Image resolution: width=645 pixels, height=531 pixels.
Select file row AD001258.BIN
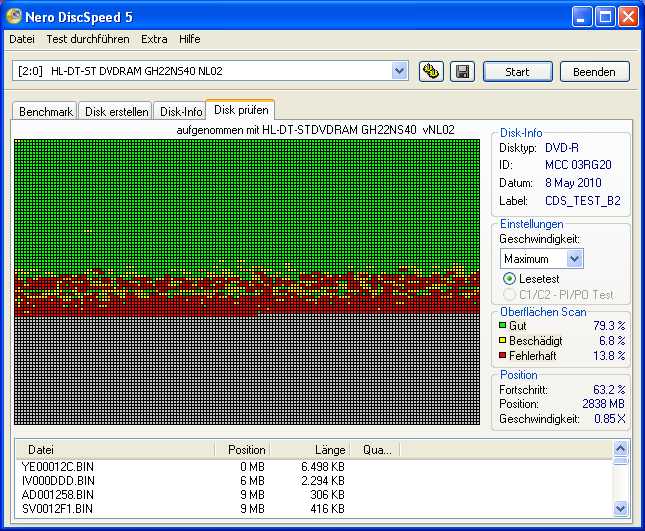(x=314, y=494)
